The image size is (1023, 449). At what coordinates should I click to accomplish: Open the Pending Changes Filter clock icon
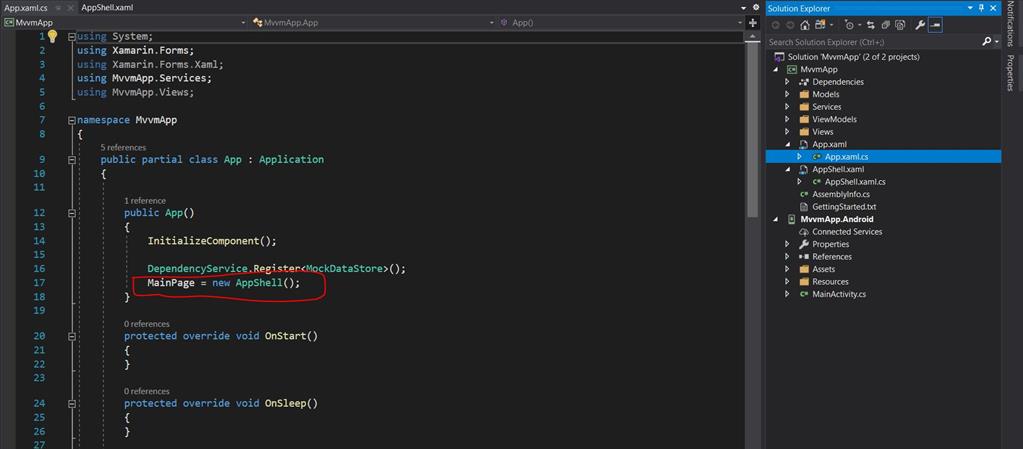click(x=849, y=25)
